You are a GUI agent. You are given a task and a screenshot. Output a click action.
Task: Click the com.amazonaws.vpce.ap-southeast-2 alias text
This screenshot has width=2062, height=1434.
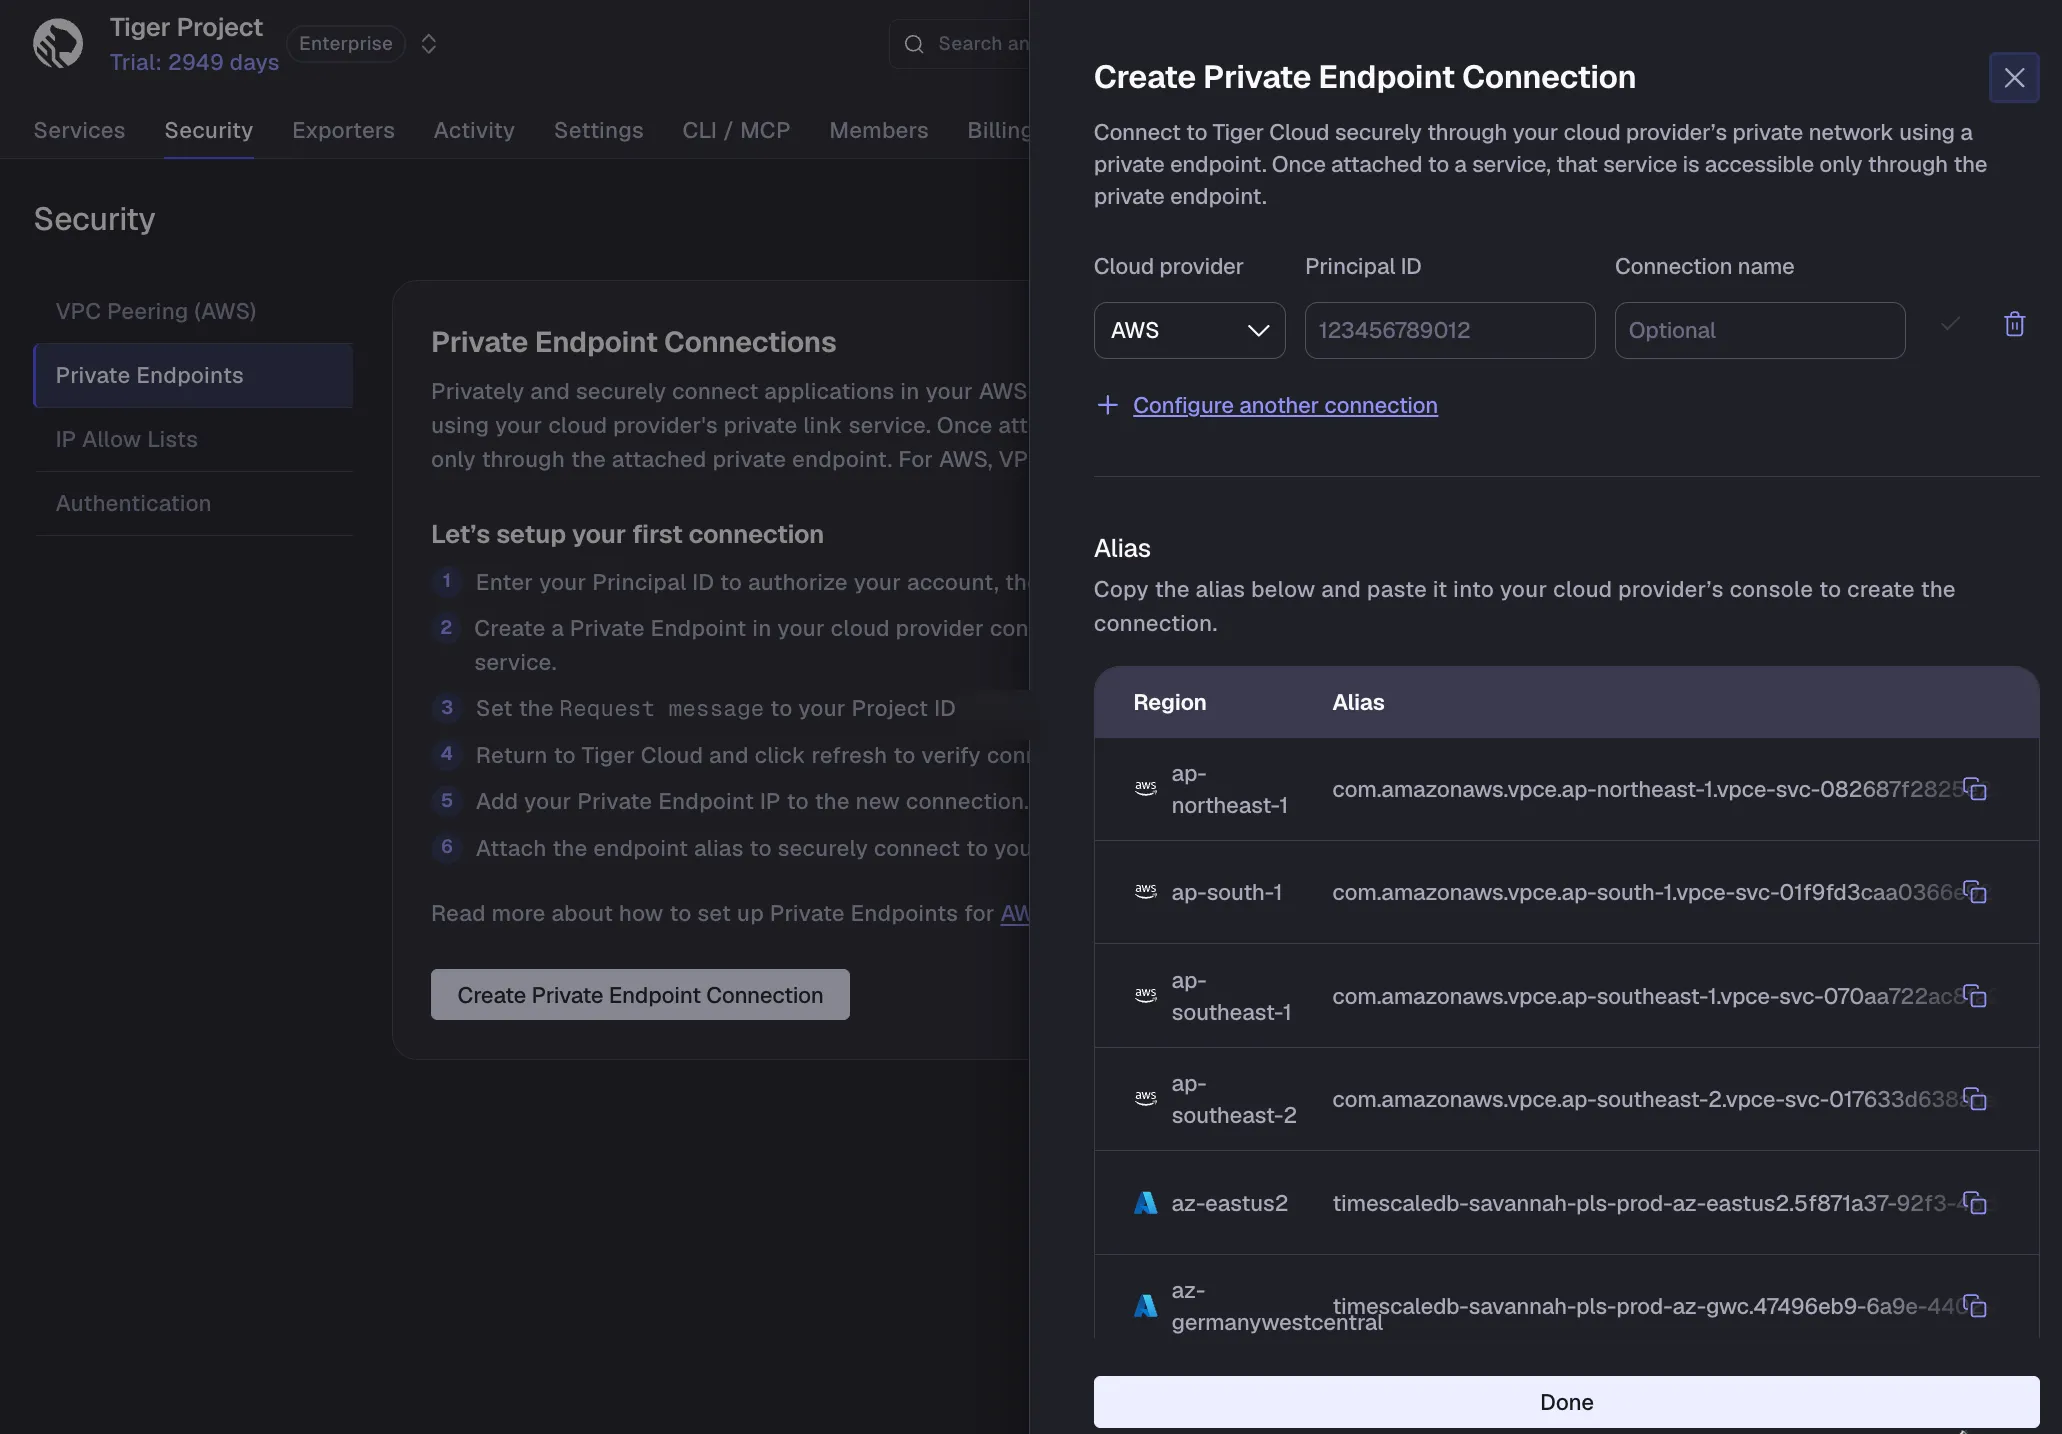point(1648,1099)
